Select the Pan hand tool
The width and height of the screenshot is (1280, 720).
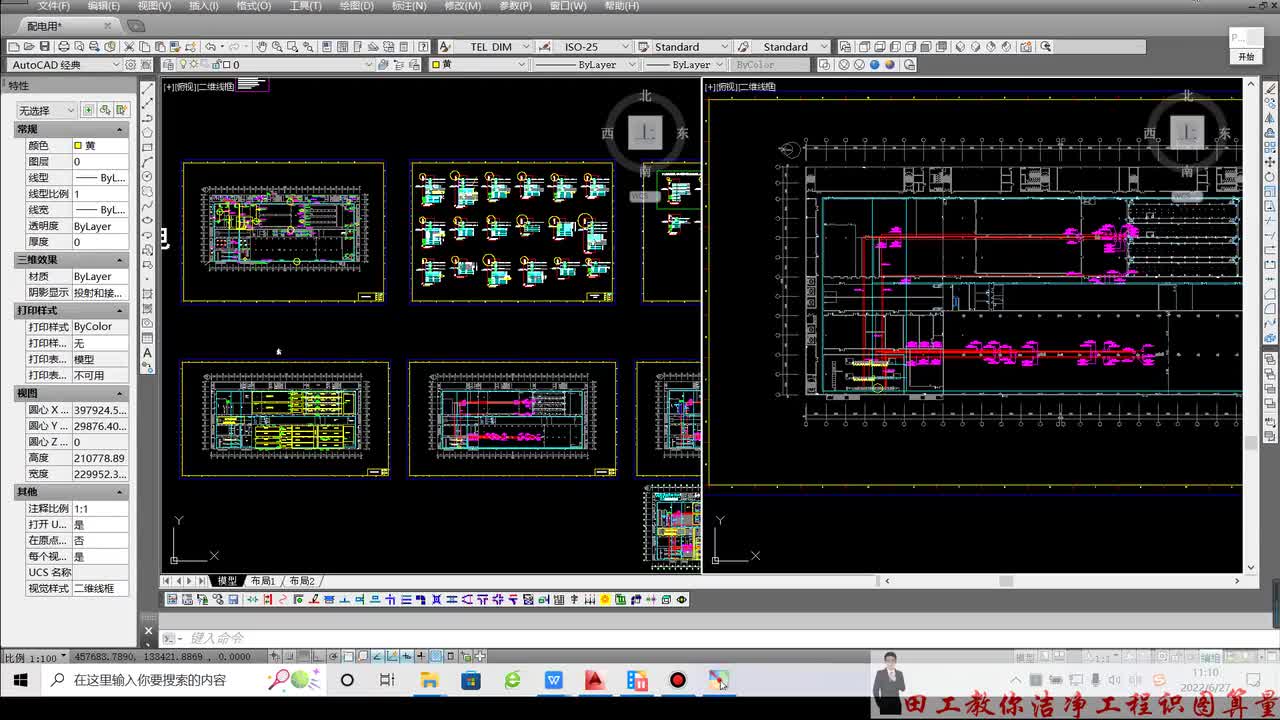click(x=262, y=46)
